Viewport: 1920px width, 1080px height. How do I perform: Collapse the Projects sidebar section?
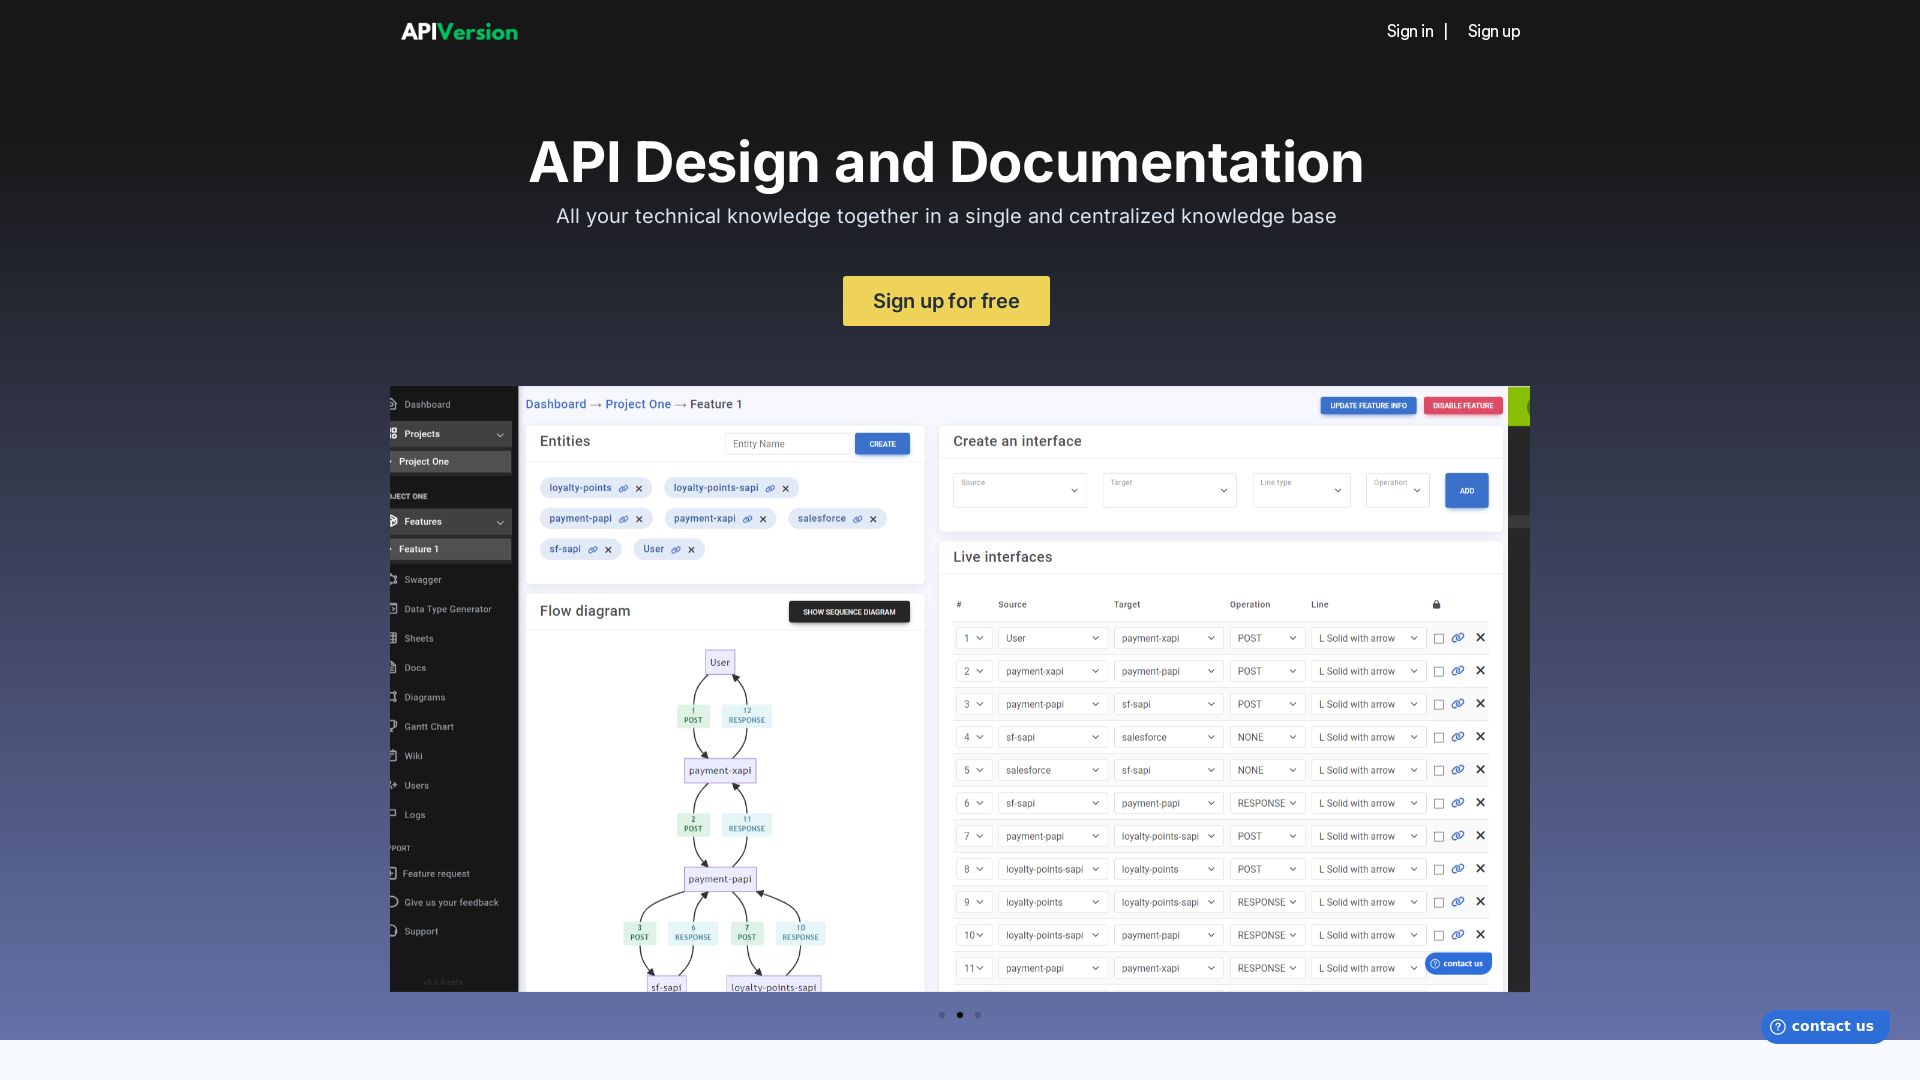coord(500,435)
